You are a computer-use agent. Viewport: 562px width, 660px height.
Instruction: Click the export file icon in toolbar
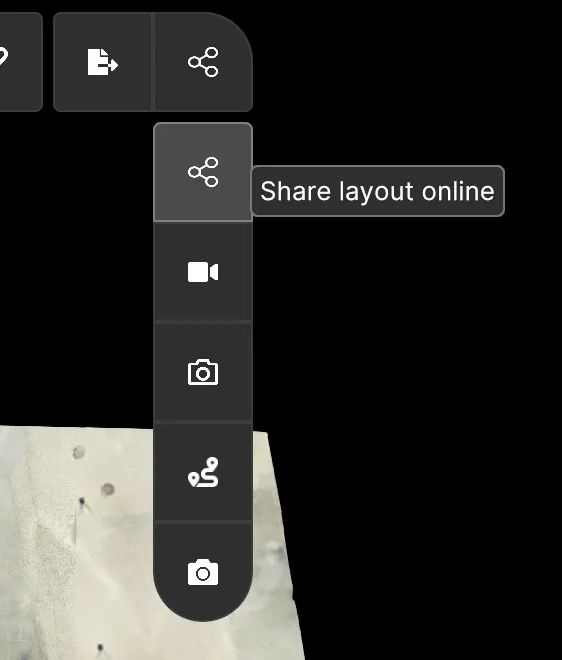pos(102,62)
